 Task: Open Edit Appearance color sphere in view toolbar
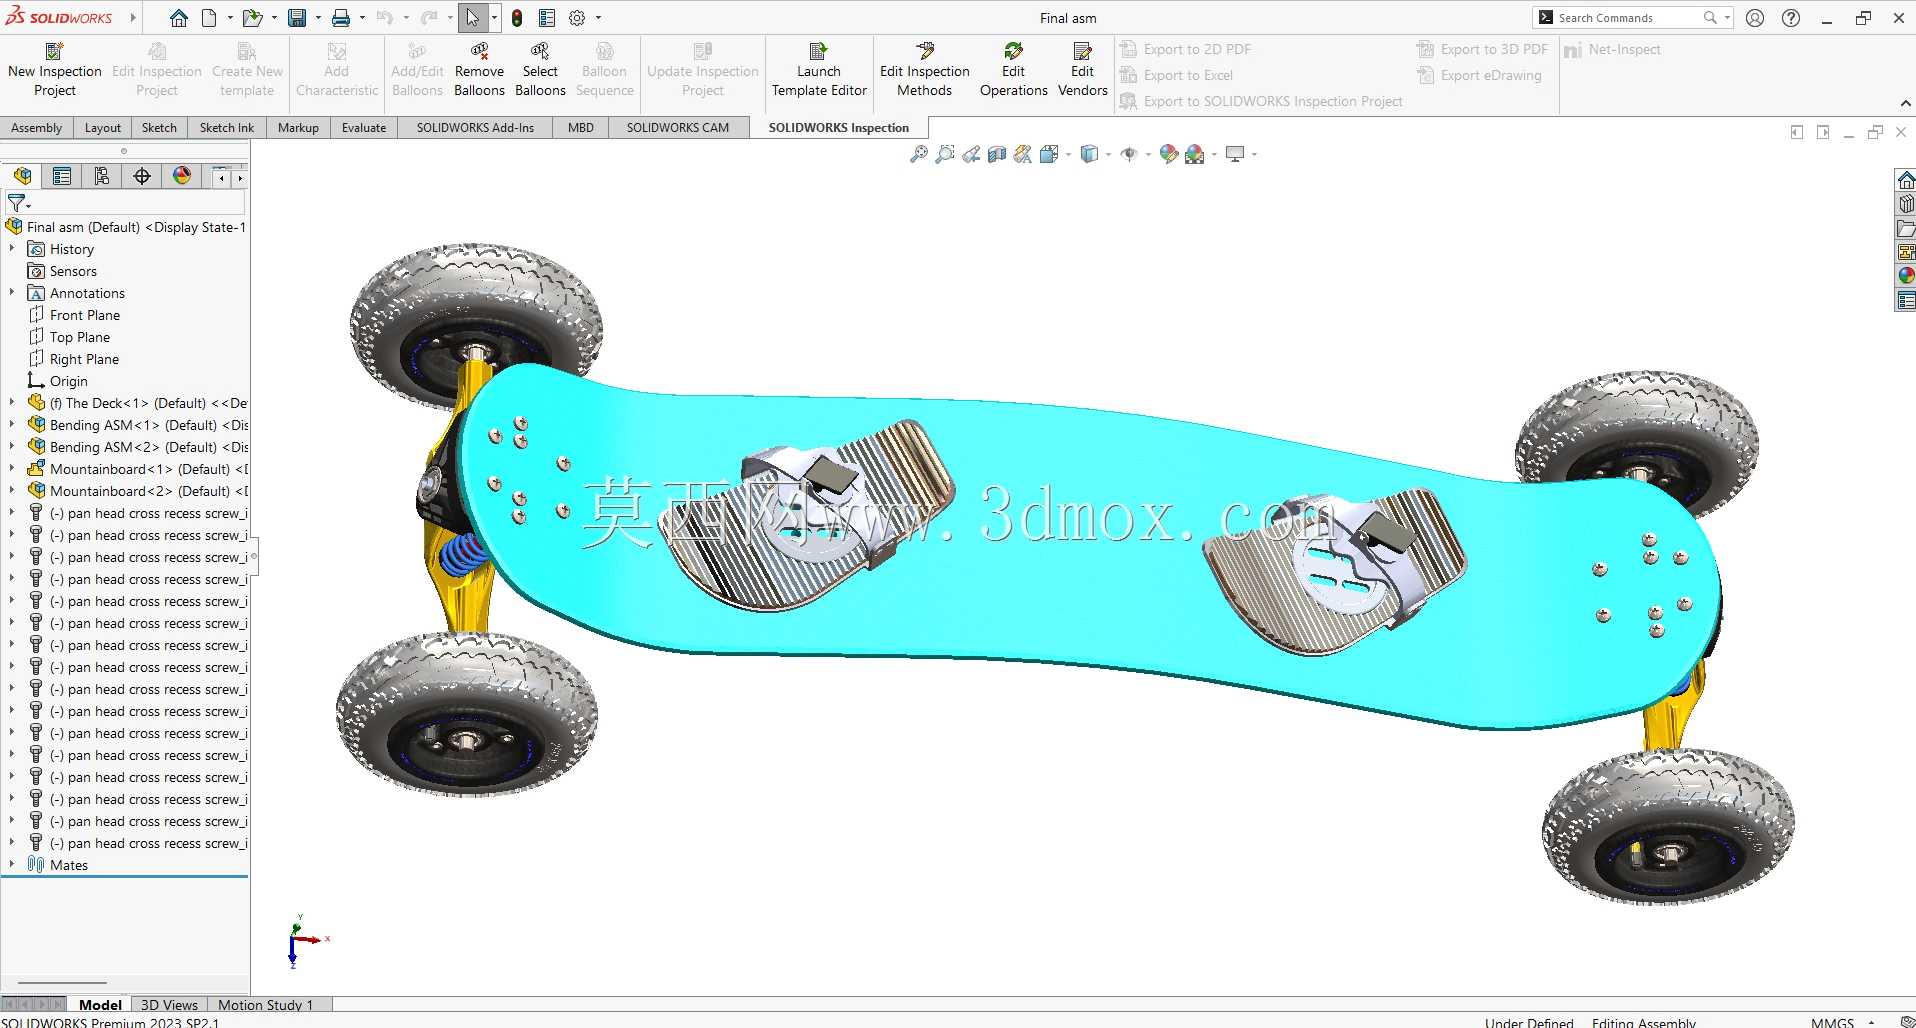point(1168,154)
